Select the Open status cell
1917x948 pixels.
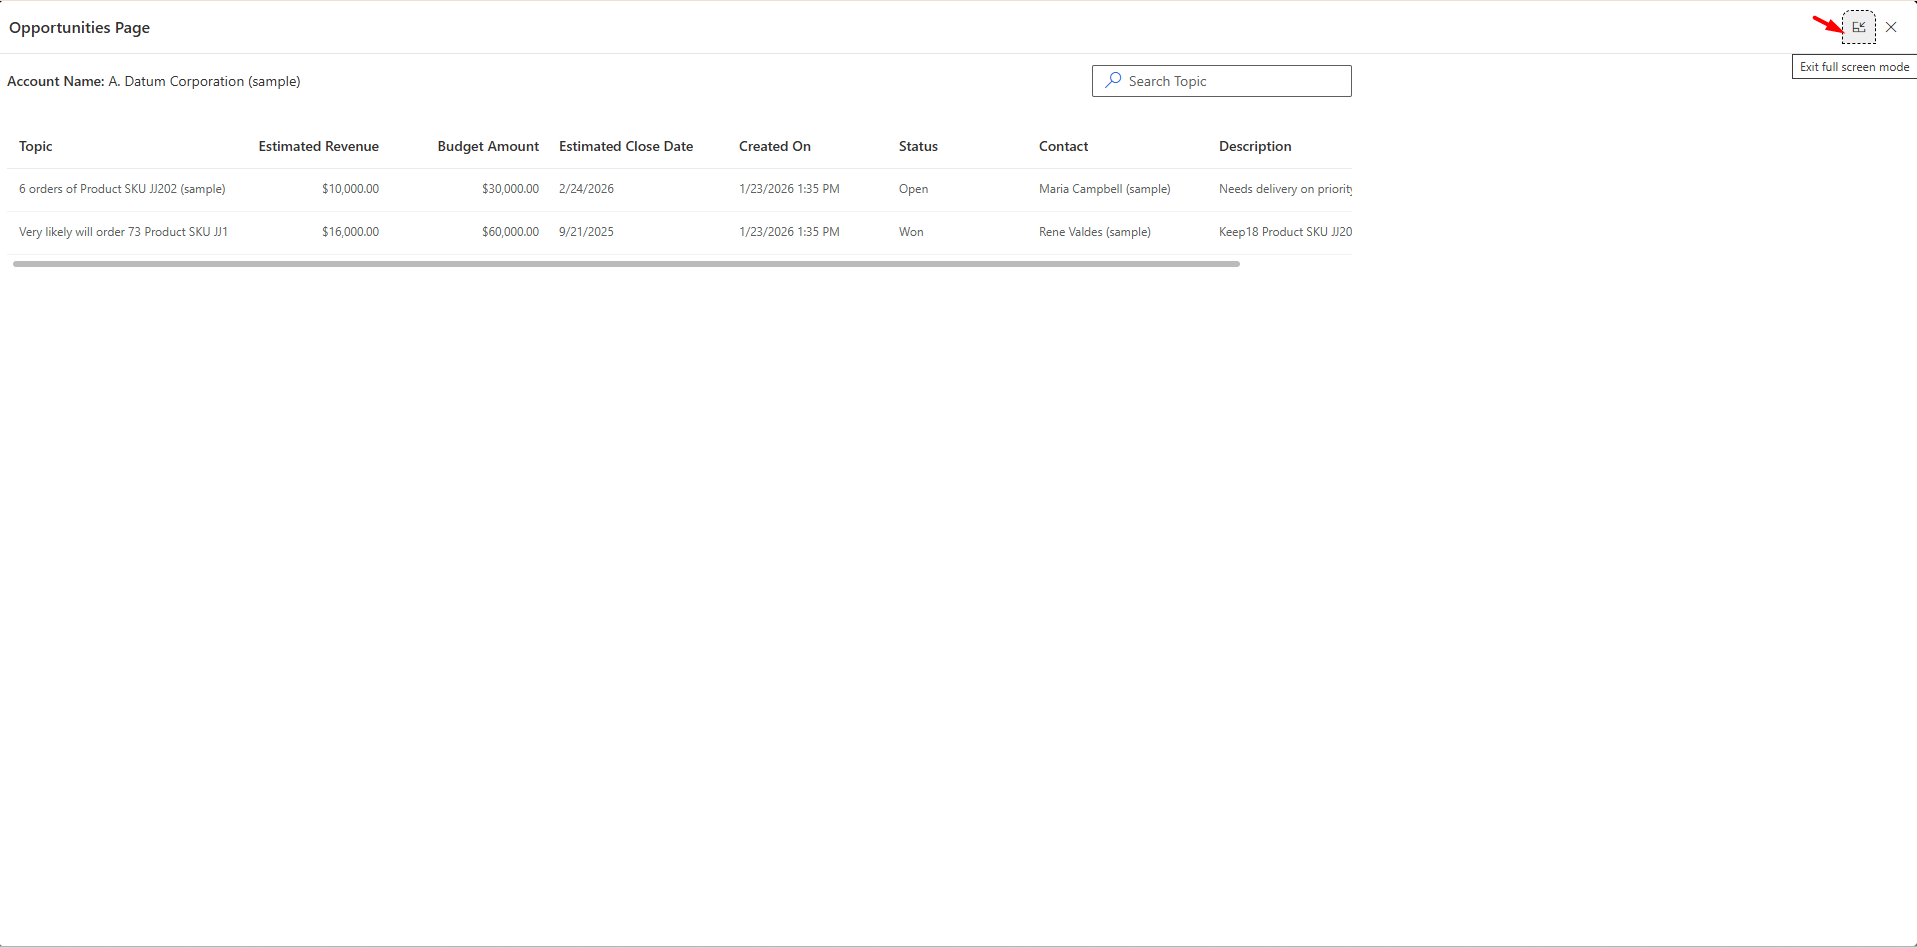tap(913, 189)
